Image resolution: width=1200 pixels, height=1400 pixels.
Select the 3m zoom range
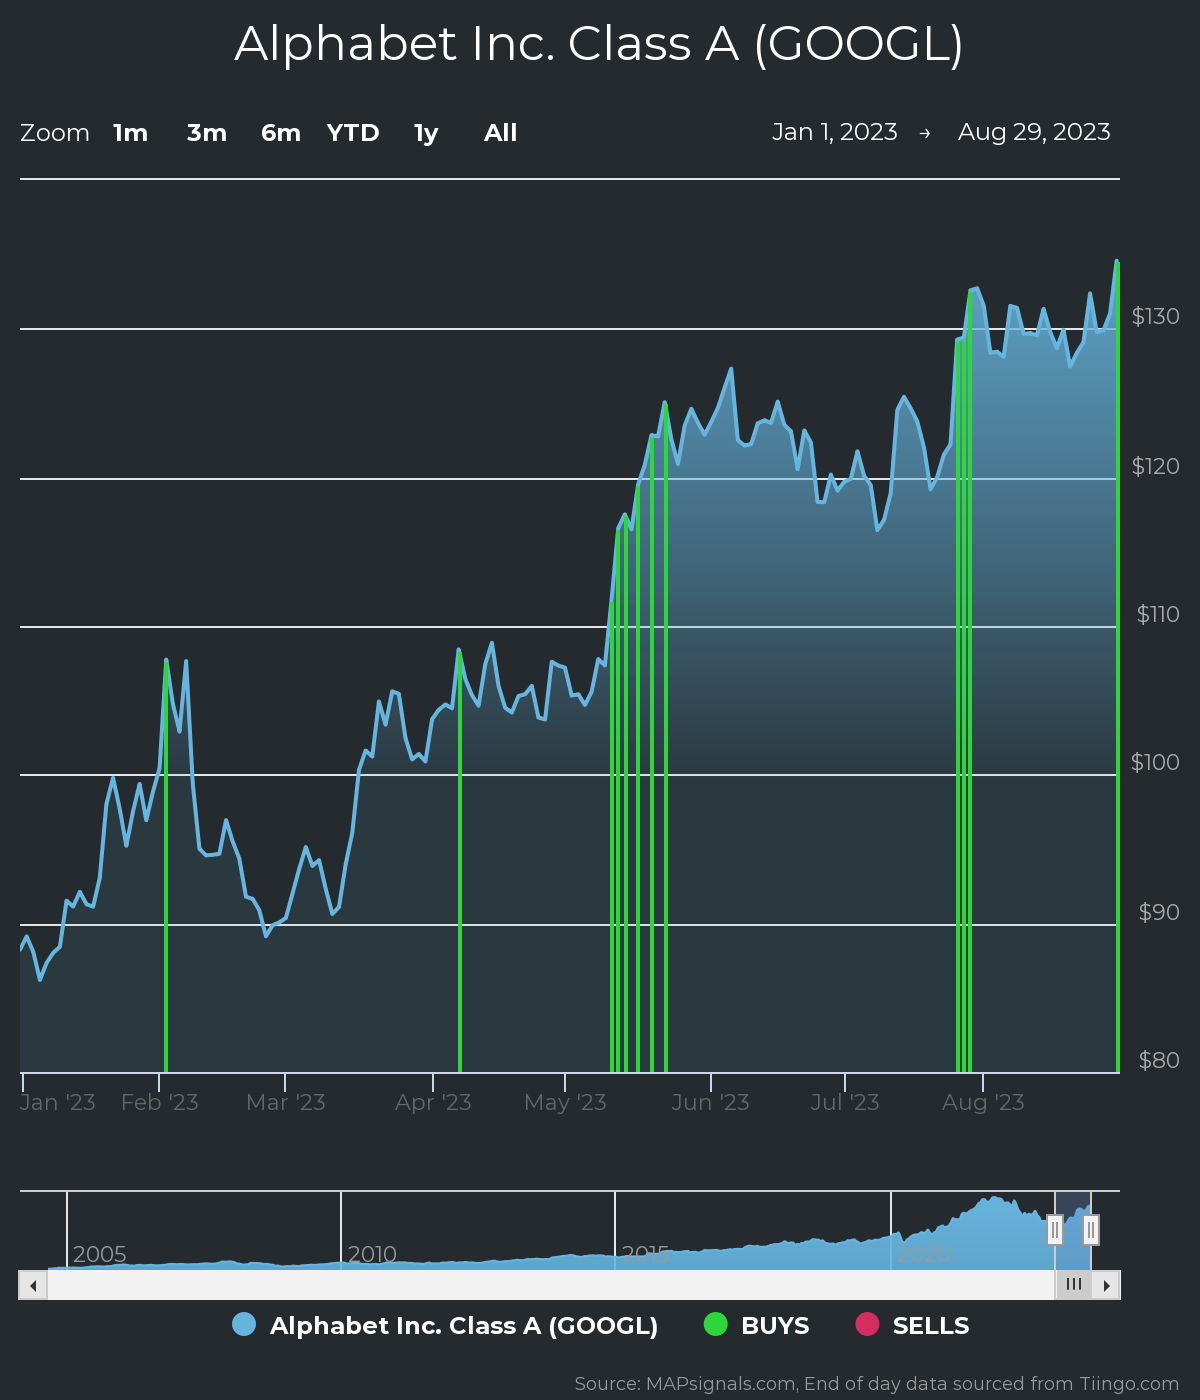click(x=207, y=133)
